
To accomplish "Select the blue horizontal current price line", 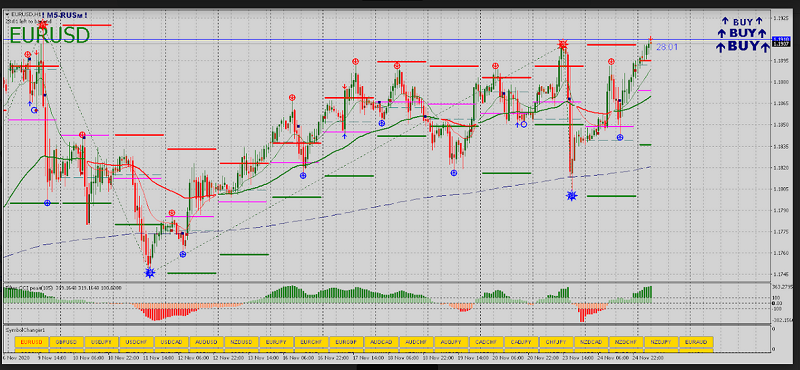I will (388, 39).
